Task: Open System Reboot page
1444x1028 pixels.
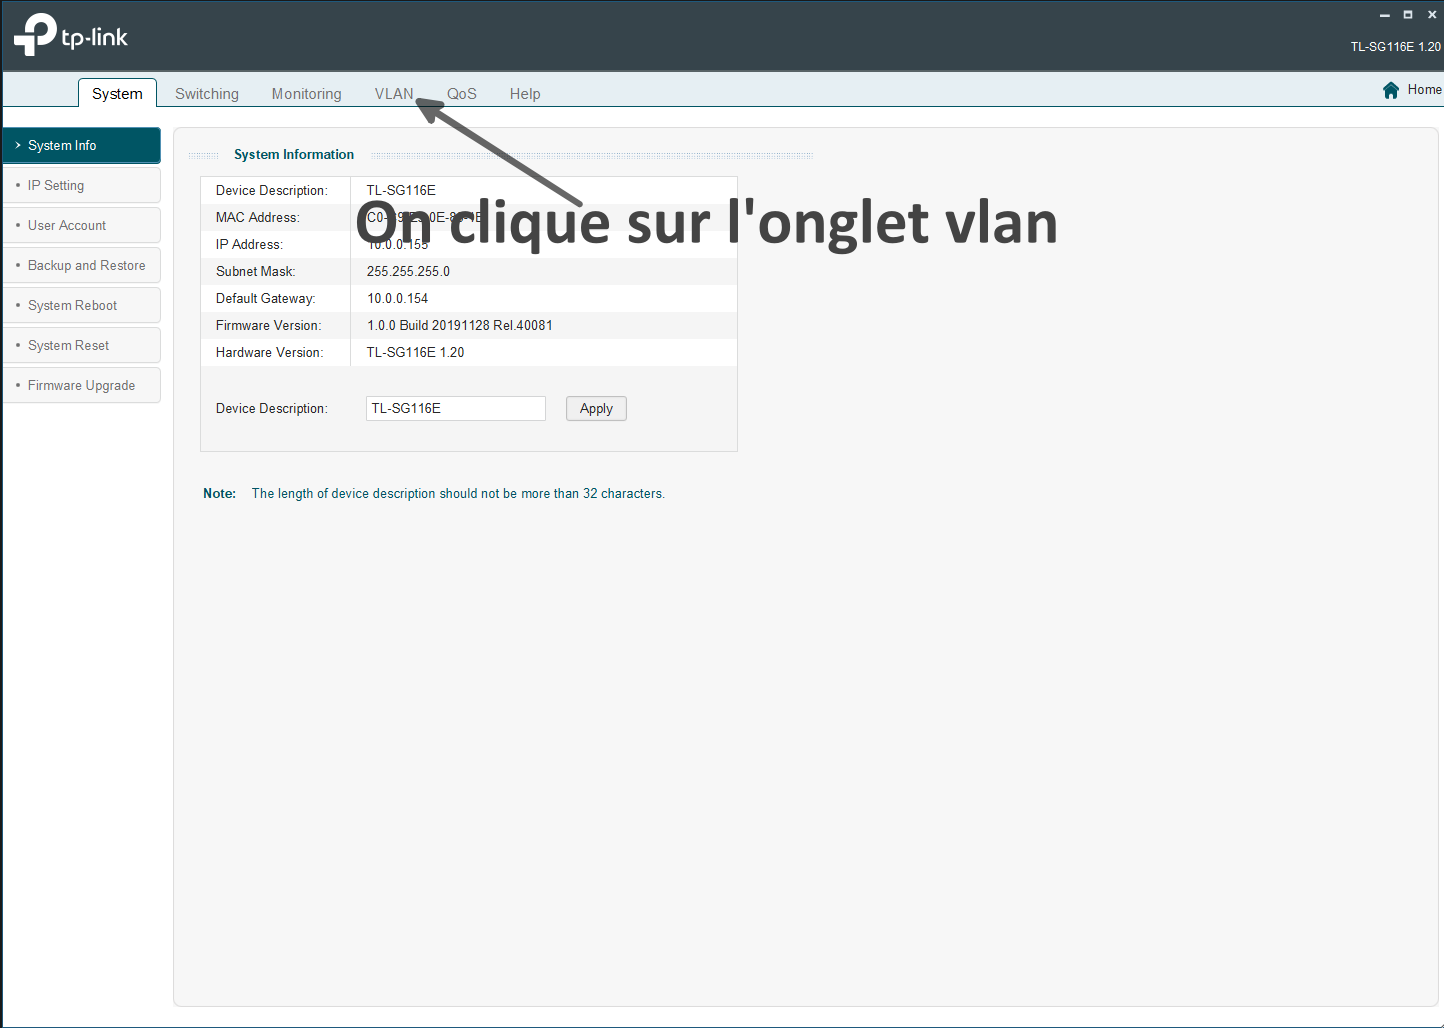Action: point(82,306)
